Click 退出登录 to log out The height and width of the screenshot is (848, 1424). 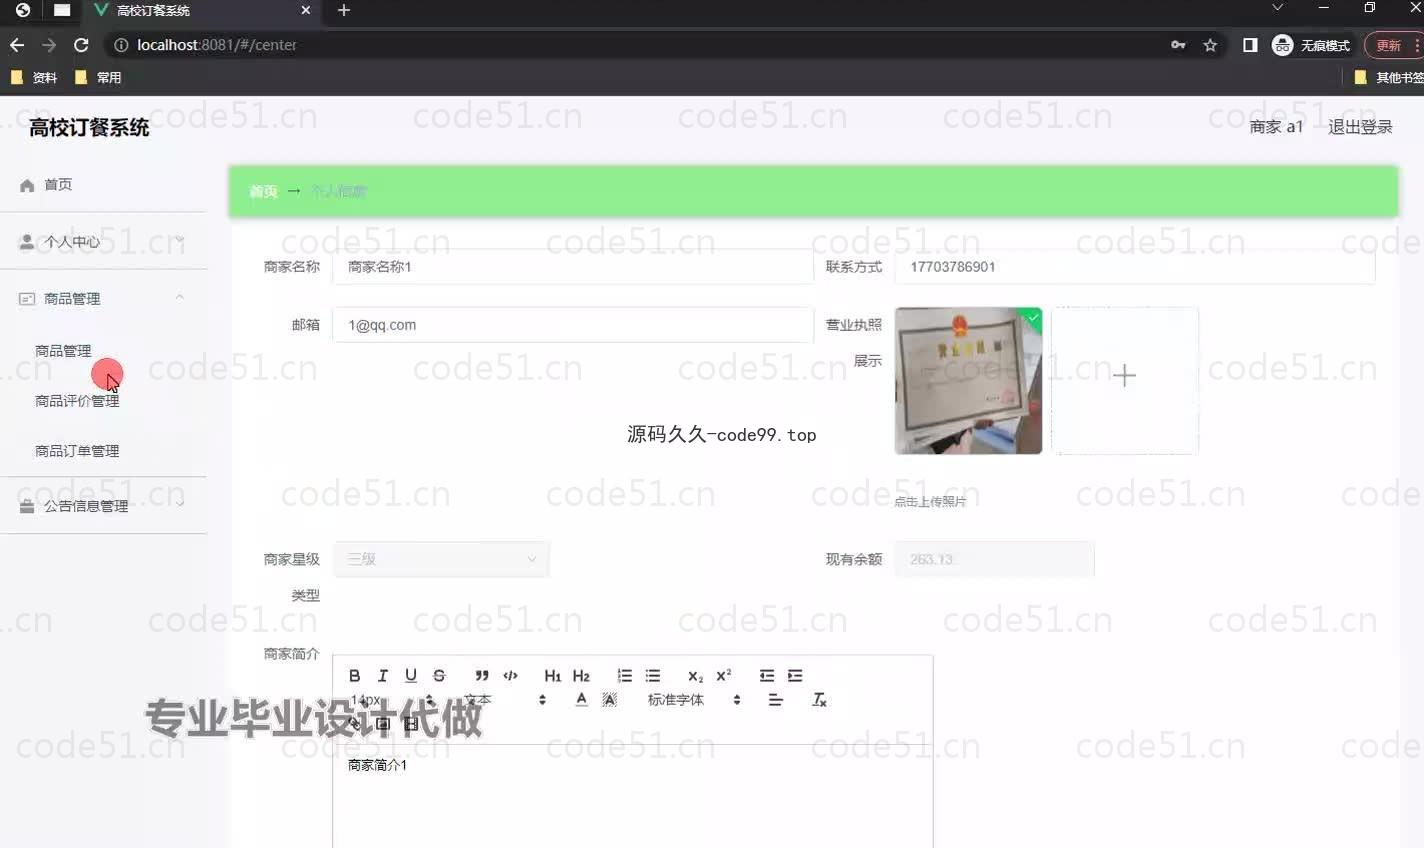1360,127
